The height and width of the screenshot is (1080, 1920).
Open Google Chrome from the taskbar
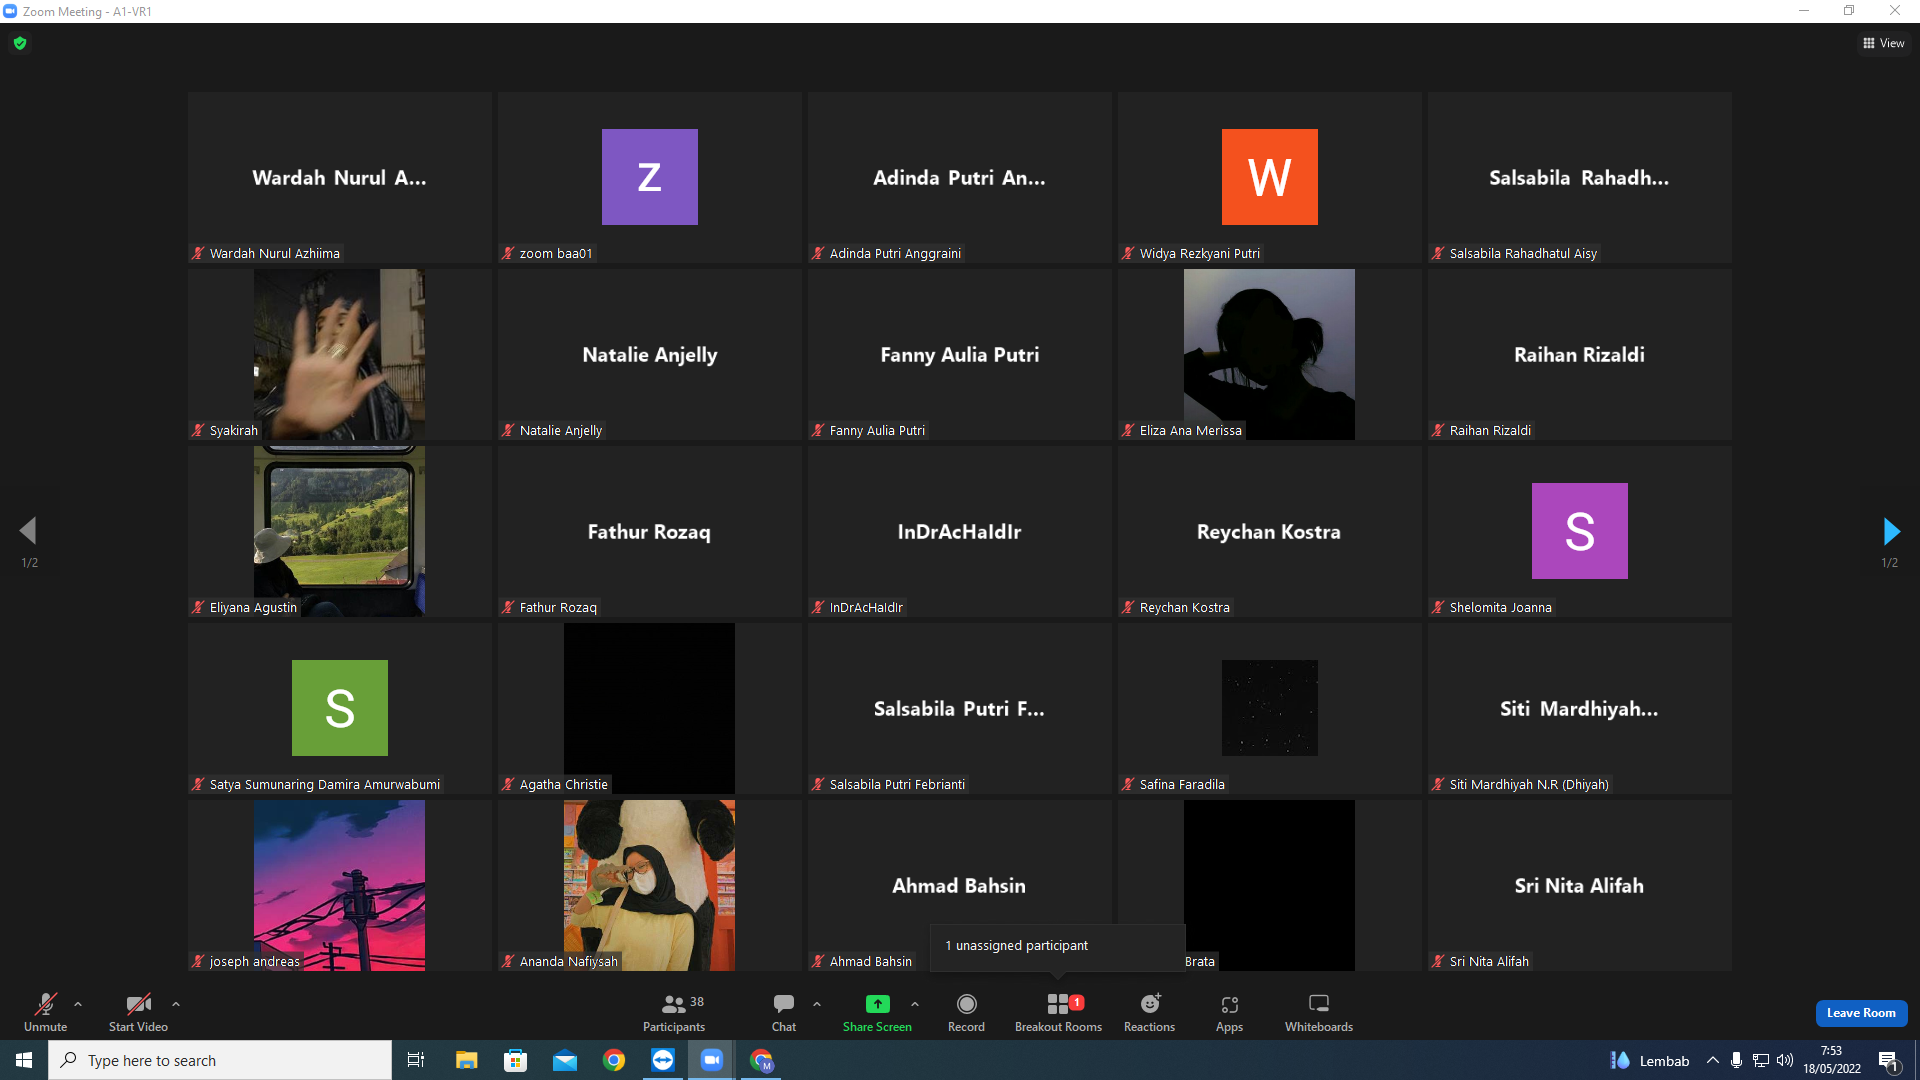pos(613,1060)
